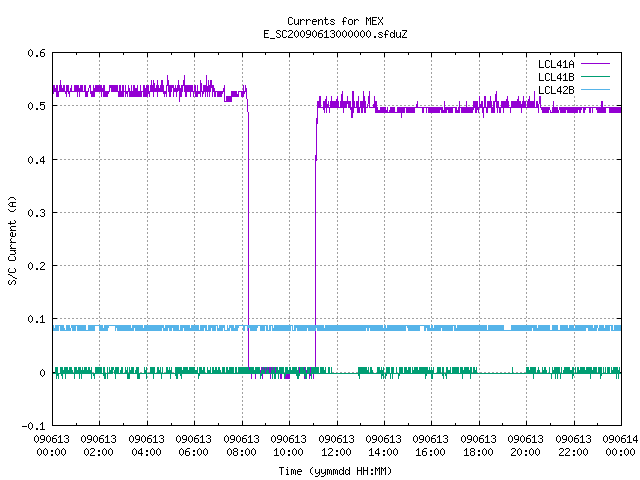Click the y-axis tick value -0.1
This screenshot has width=640, height=480.
[33, 426]
